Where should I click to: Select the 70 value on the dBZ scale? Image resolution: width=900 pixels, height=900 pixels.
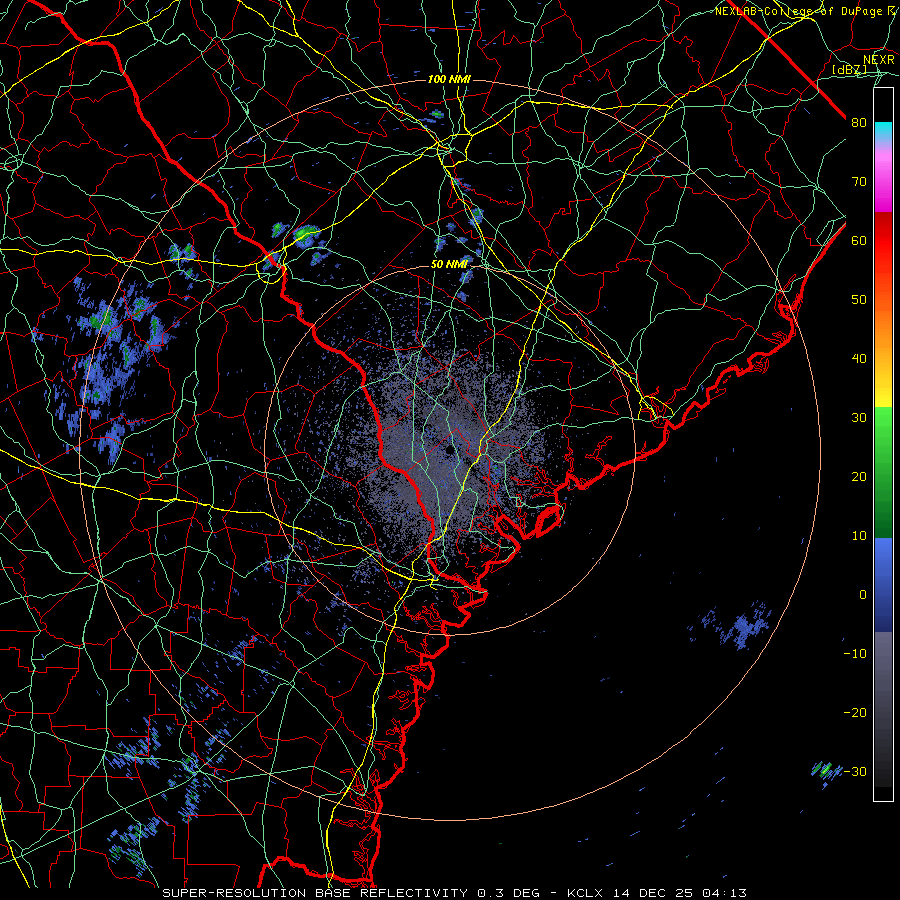click(859, 181)
